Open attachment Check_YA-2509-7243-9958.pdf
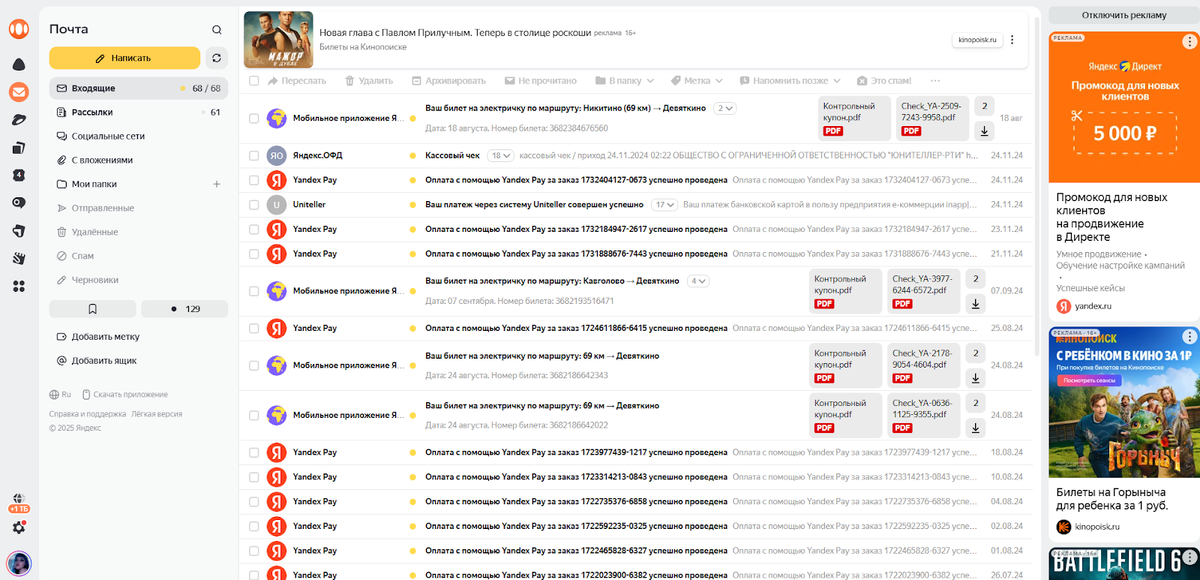The width and height of the screenshot is (1200, 580). [931, 118]
